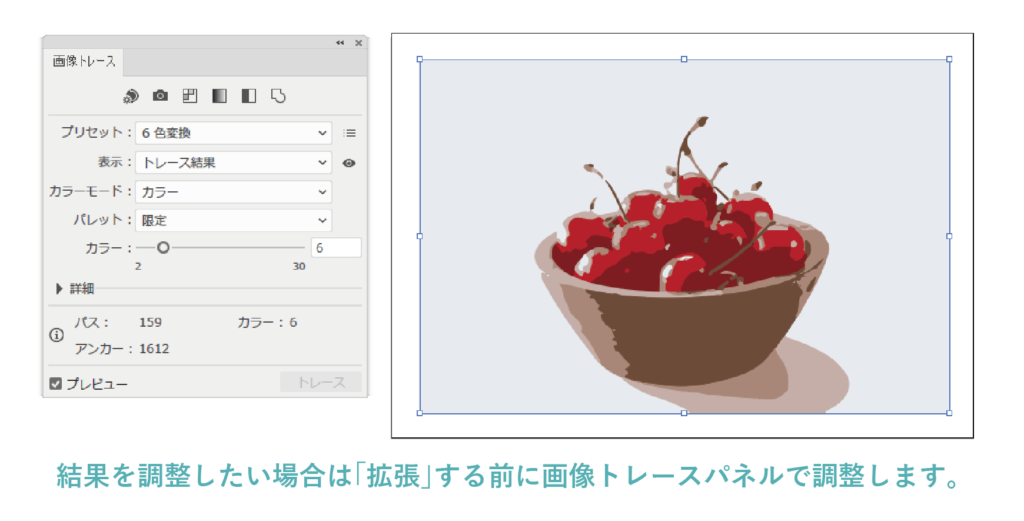Click the アンカー value 1612

[154, 349]
